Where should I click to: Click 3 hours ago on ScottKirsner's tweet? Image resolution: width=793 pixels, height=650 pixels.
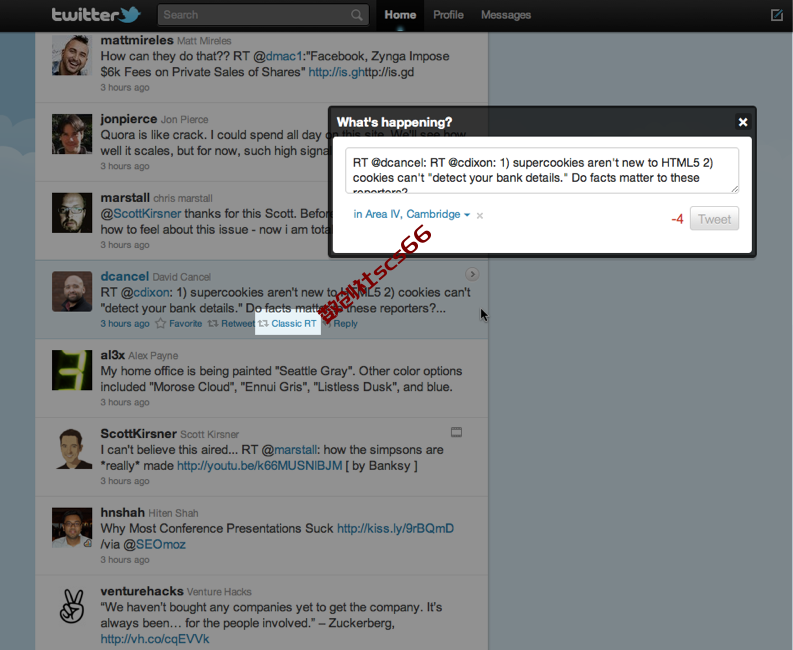click(x=125, y=481)
